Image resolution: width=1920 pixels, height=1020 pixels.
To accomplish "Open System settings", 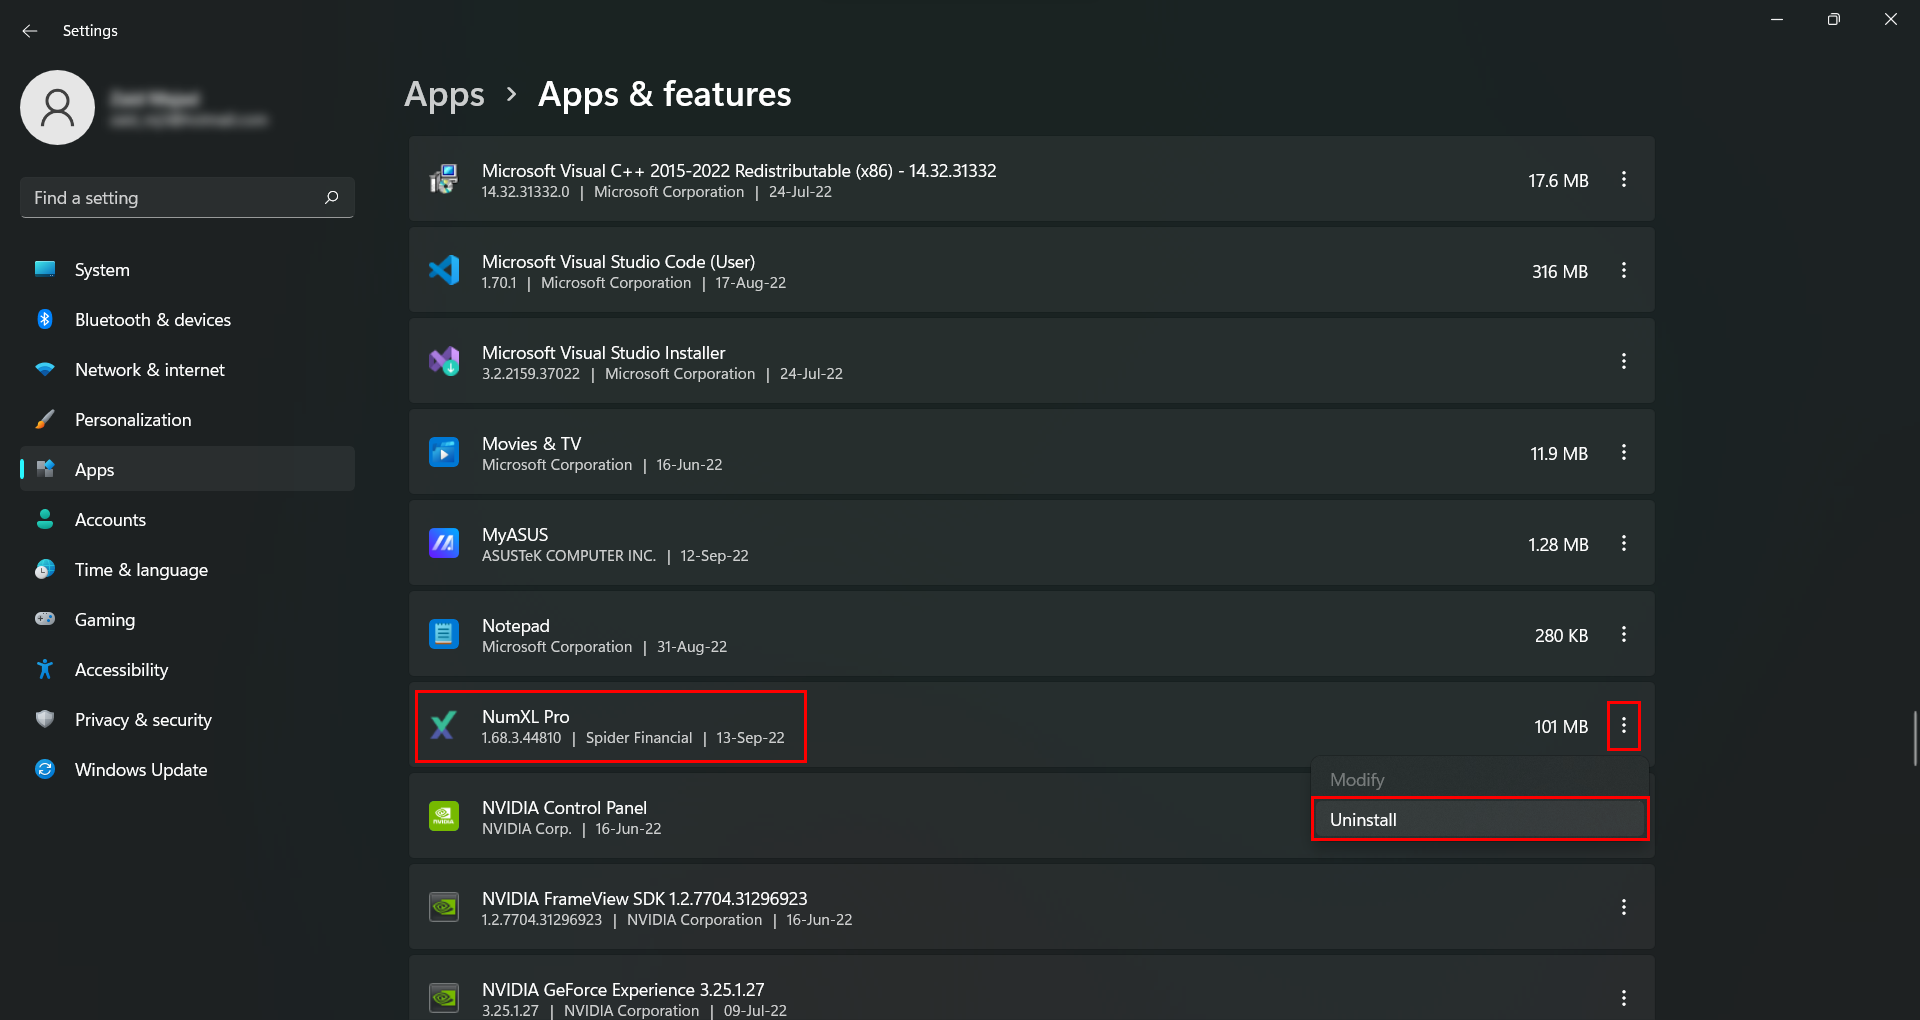I will click(x=187, y=269).
